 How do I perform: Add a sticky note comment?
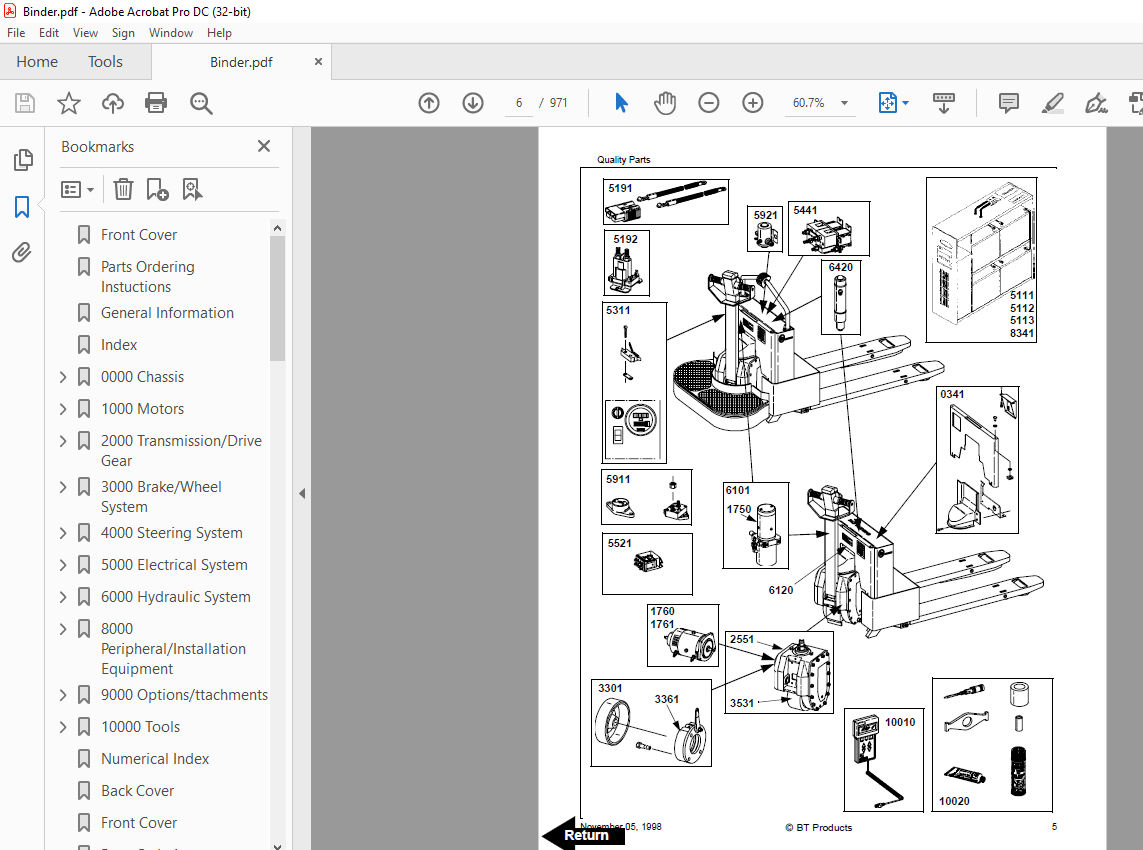tap(1009, 103)
